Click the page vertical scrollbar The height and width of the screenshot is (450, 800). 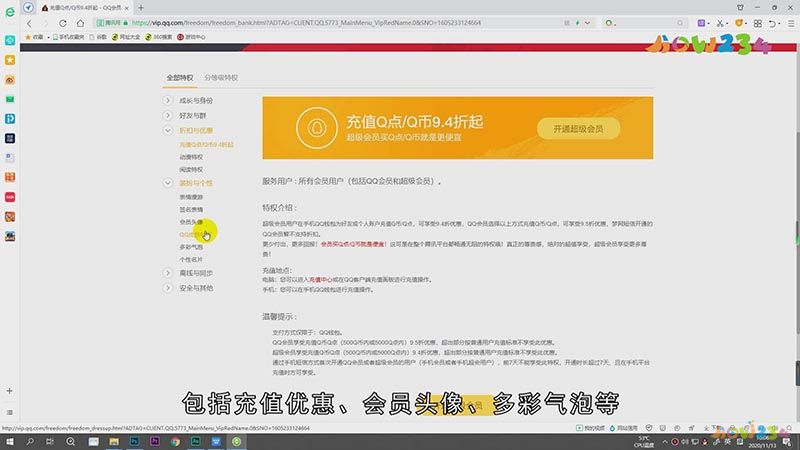pos(797,234)
